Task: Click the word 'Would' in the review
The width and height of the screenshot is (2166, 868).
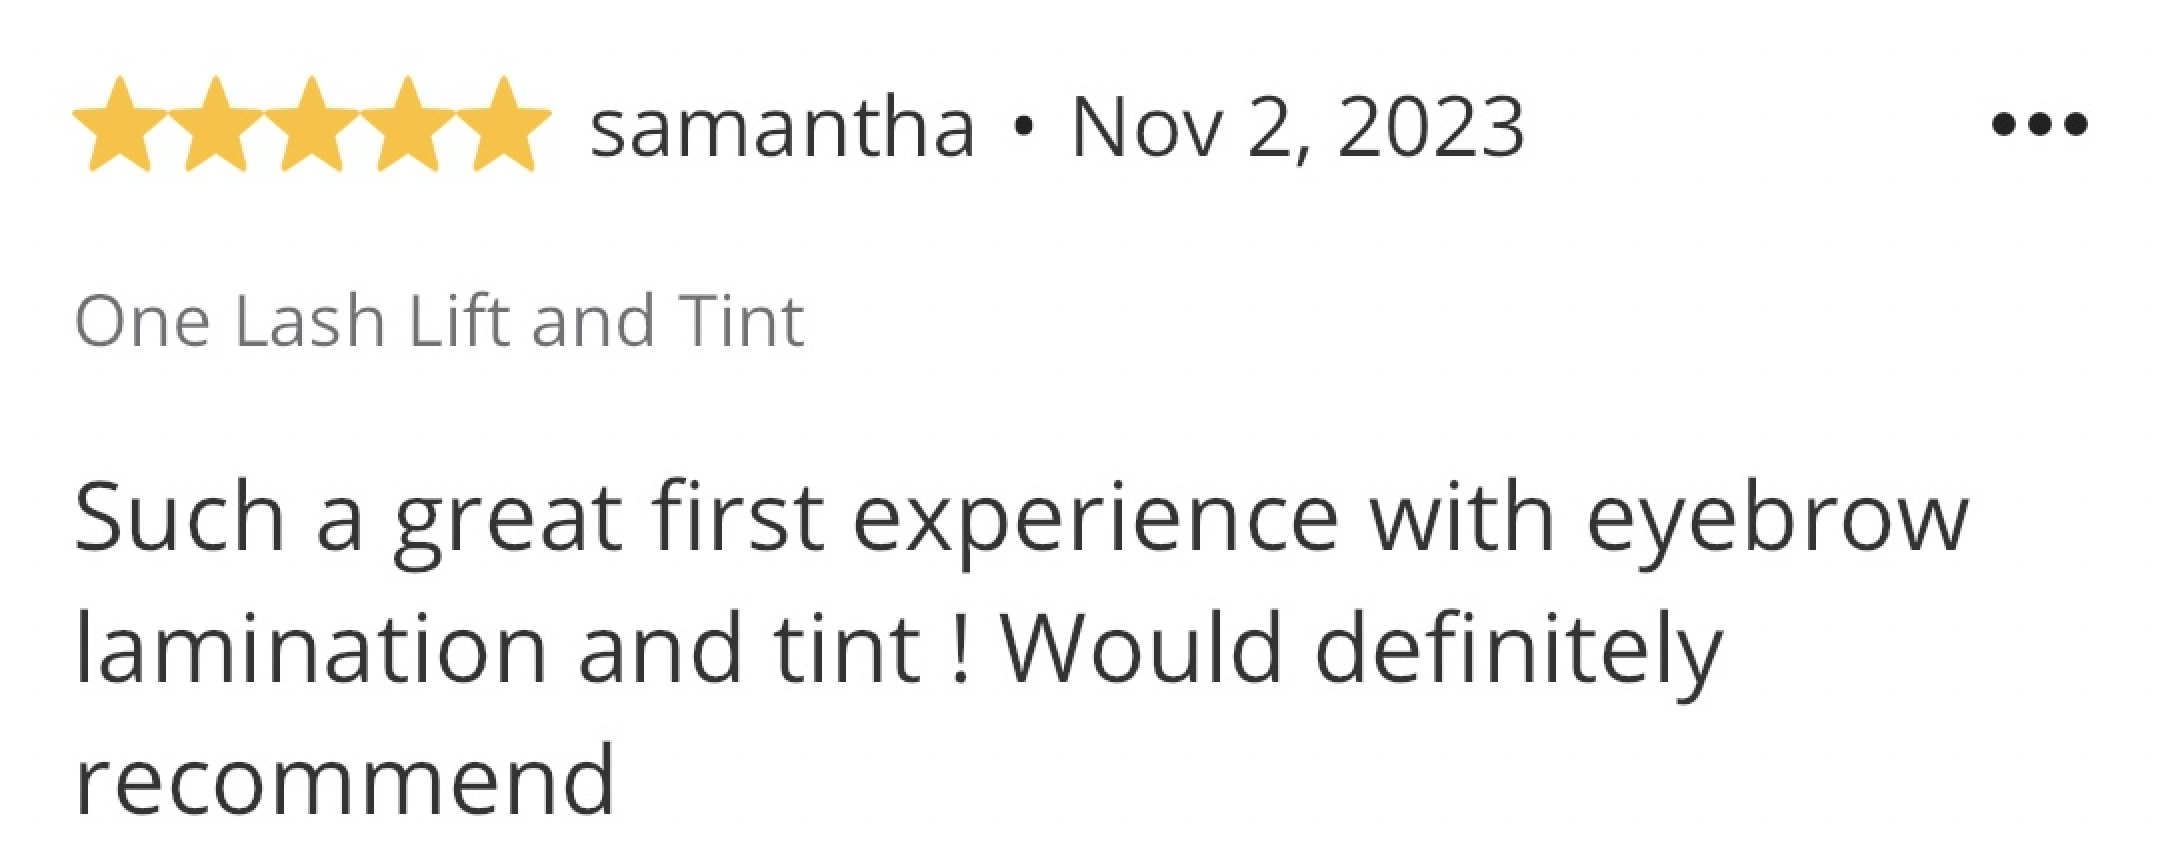Action: (x=1141, y=647)
